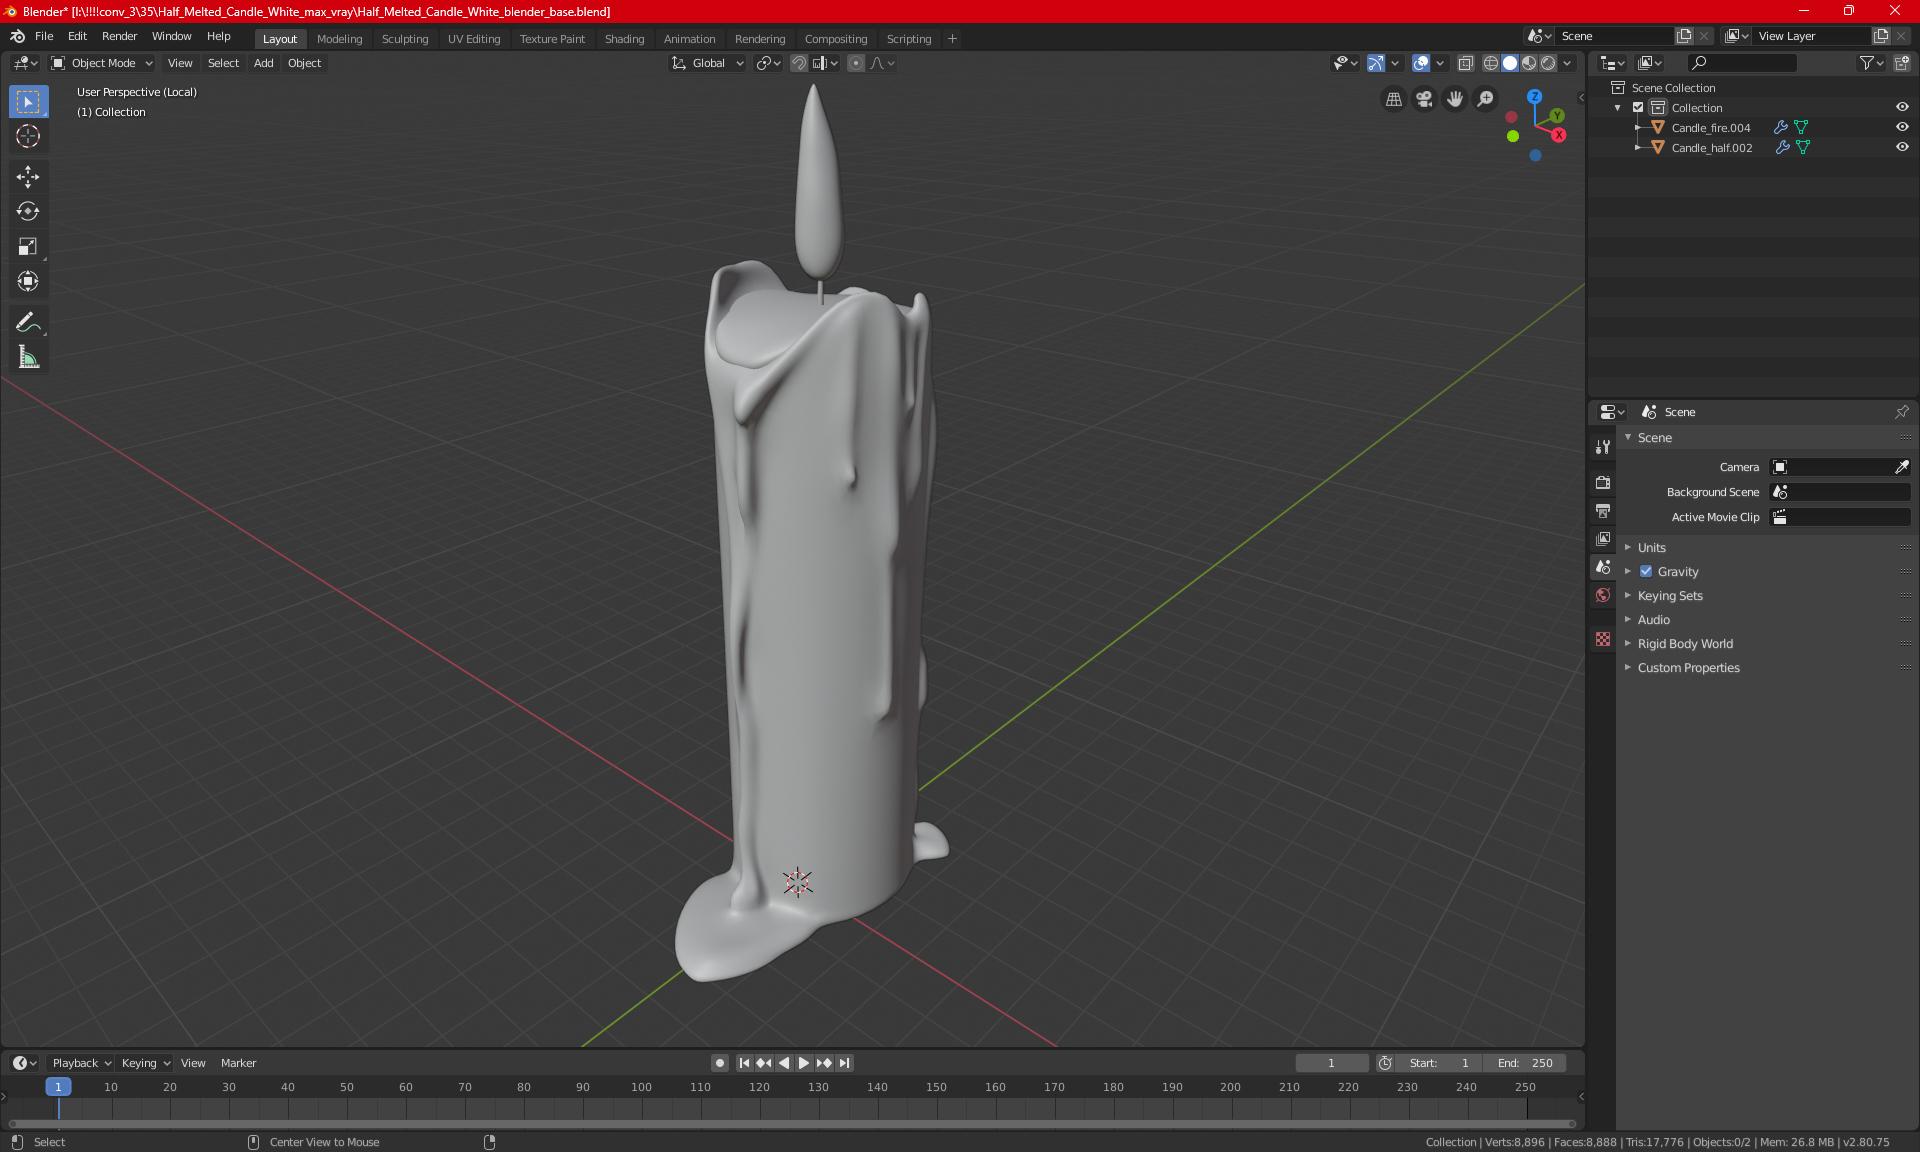This screenshot has height=1152, width=1920.
Task: Expand the Units panel
Action: coord(1652,548)
